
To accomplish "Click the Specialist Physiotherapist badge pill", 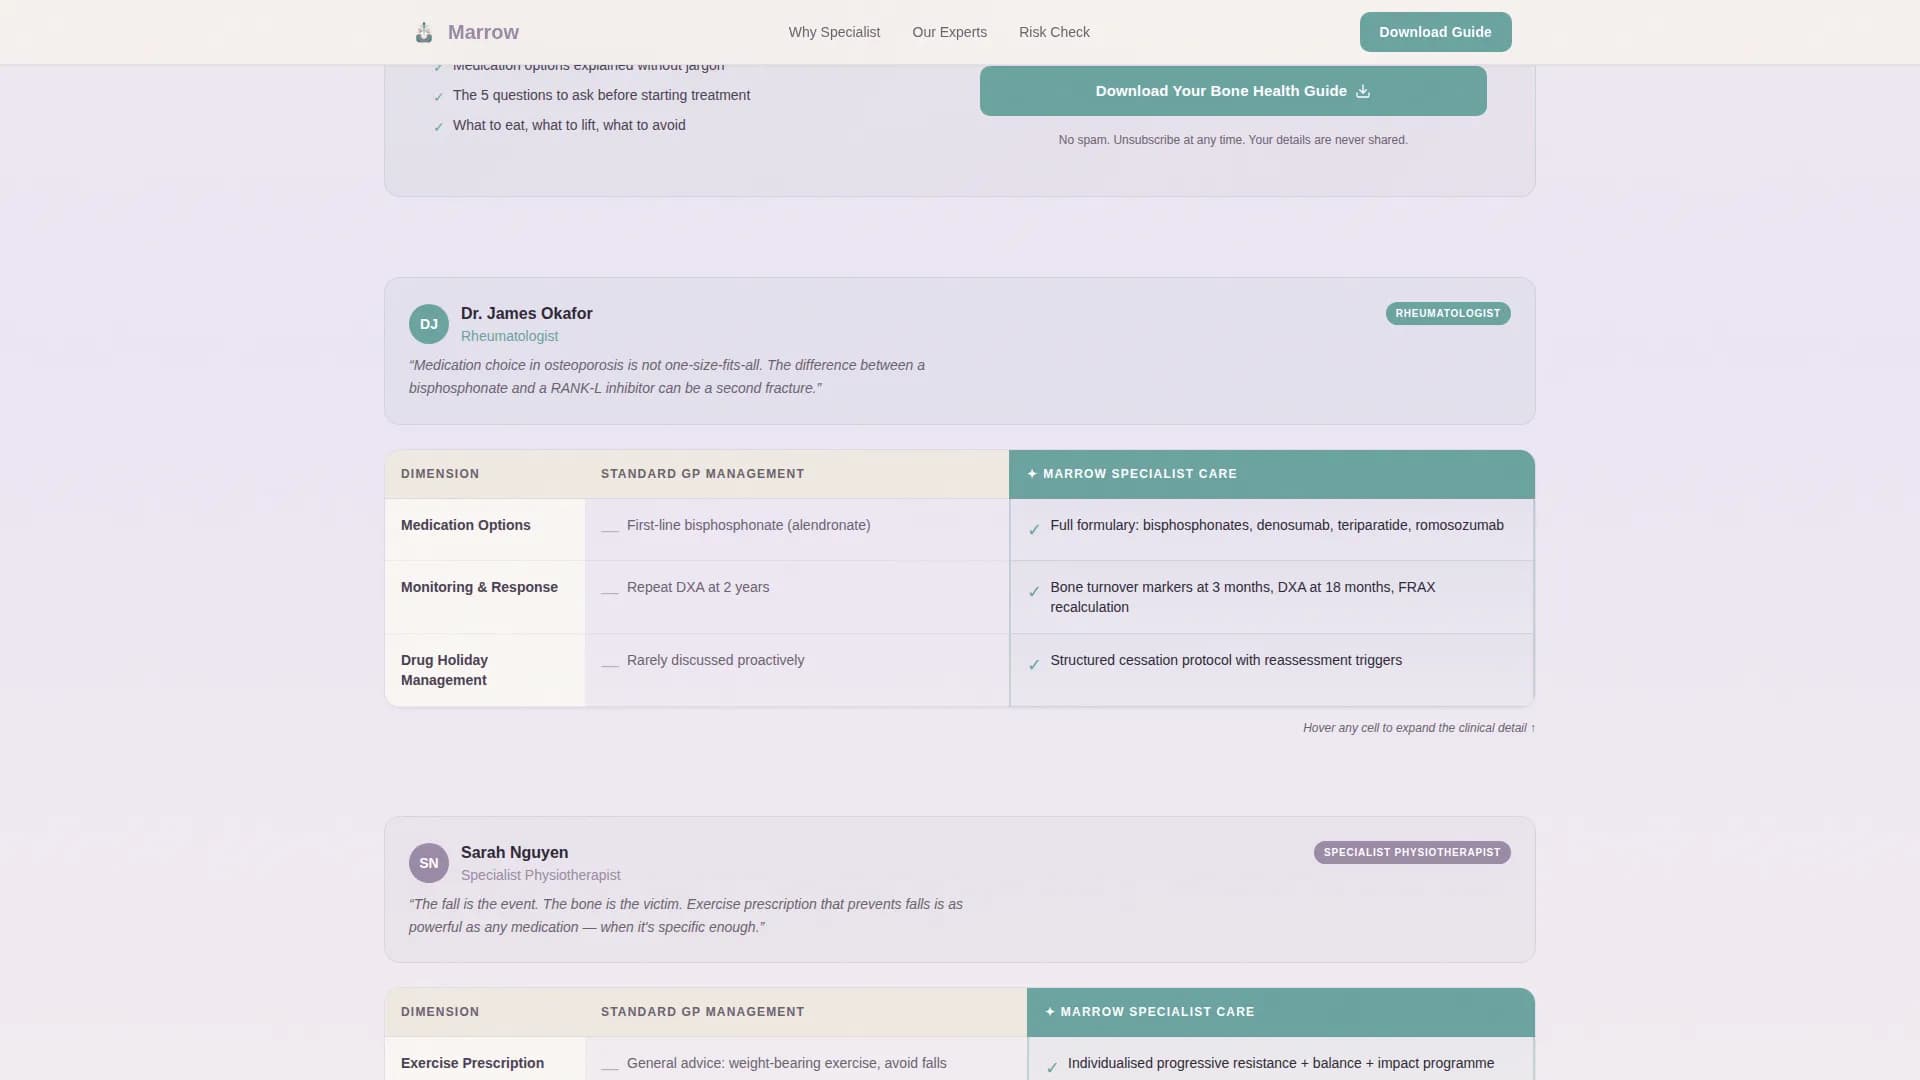I will coord(1411,853).
